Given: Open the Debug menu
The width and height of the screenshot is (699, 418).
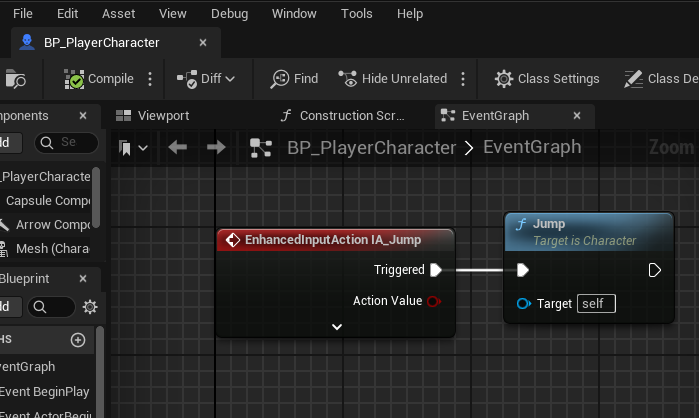Looking at the screenshot, I should click(x=229, y=14).
